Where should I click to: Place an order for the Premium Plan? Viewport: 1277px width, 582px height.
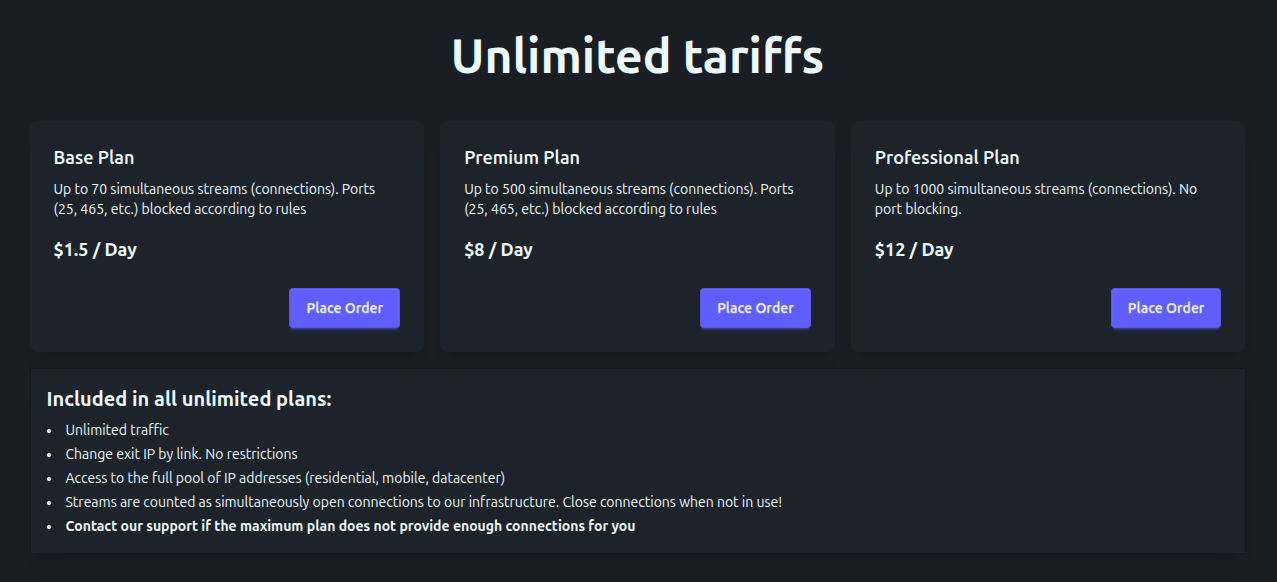[x=755, y=308]
